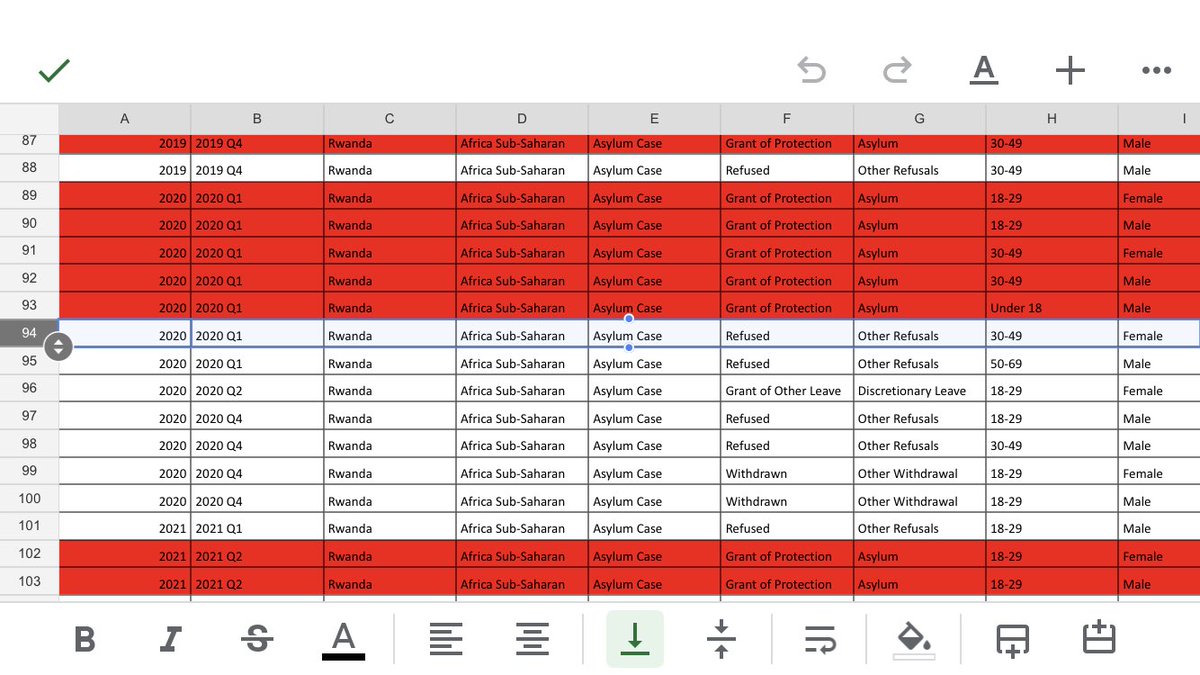Viewport: 1200px width, 675px height.
Task: Select 'Other Withdrawal' cell in row 100
Action: (x=920, y=500)
